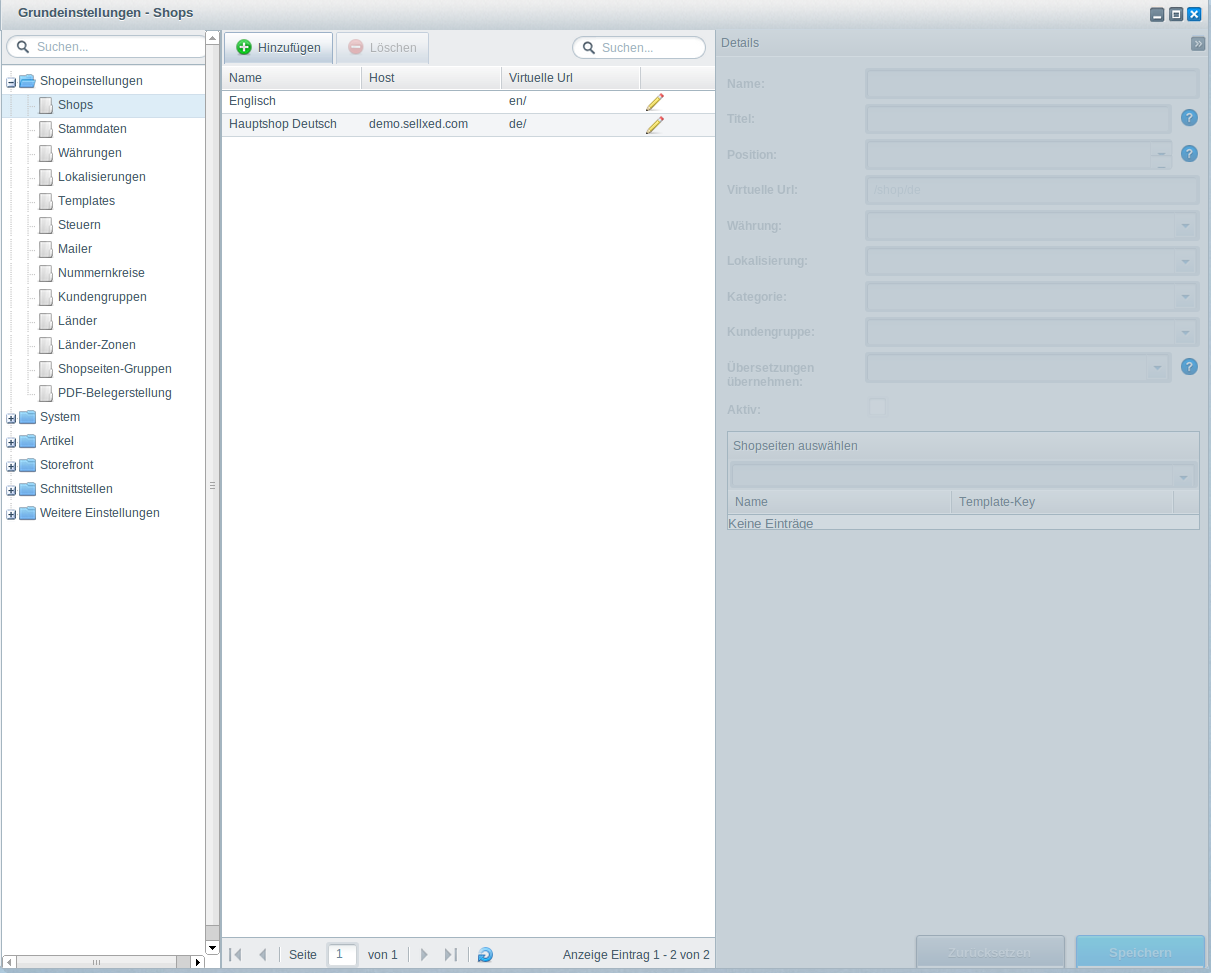Select Stammdaten in the settings tree

(x=92, y=129)
